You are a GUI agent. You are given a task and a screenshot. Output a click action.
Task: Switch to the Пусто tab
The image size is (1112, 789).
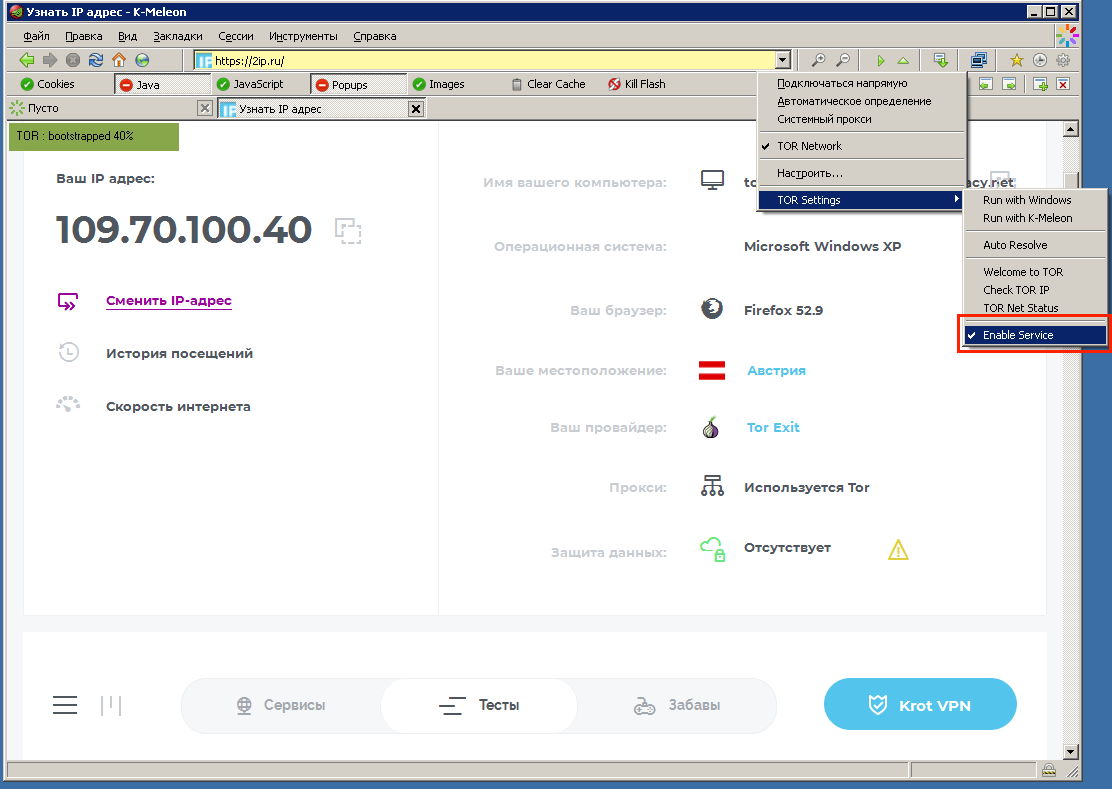click(103, 108)
